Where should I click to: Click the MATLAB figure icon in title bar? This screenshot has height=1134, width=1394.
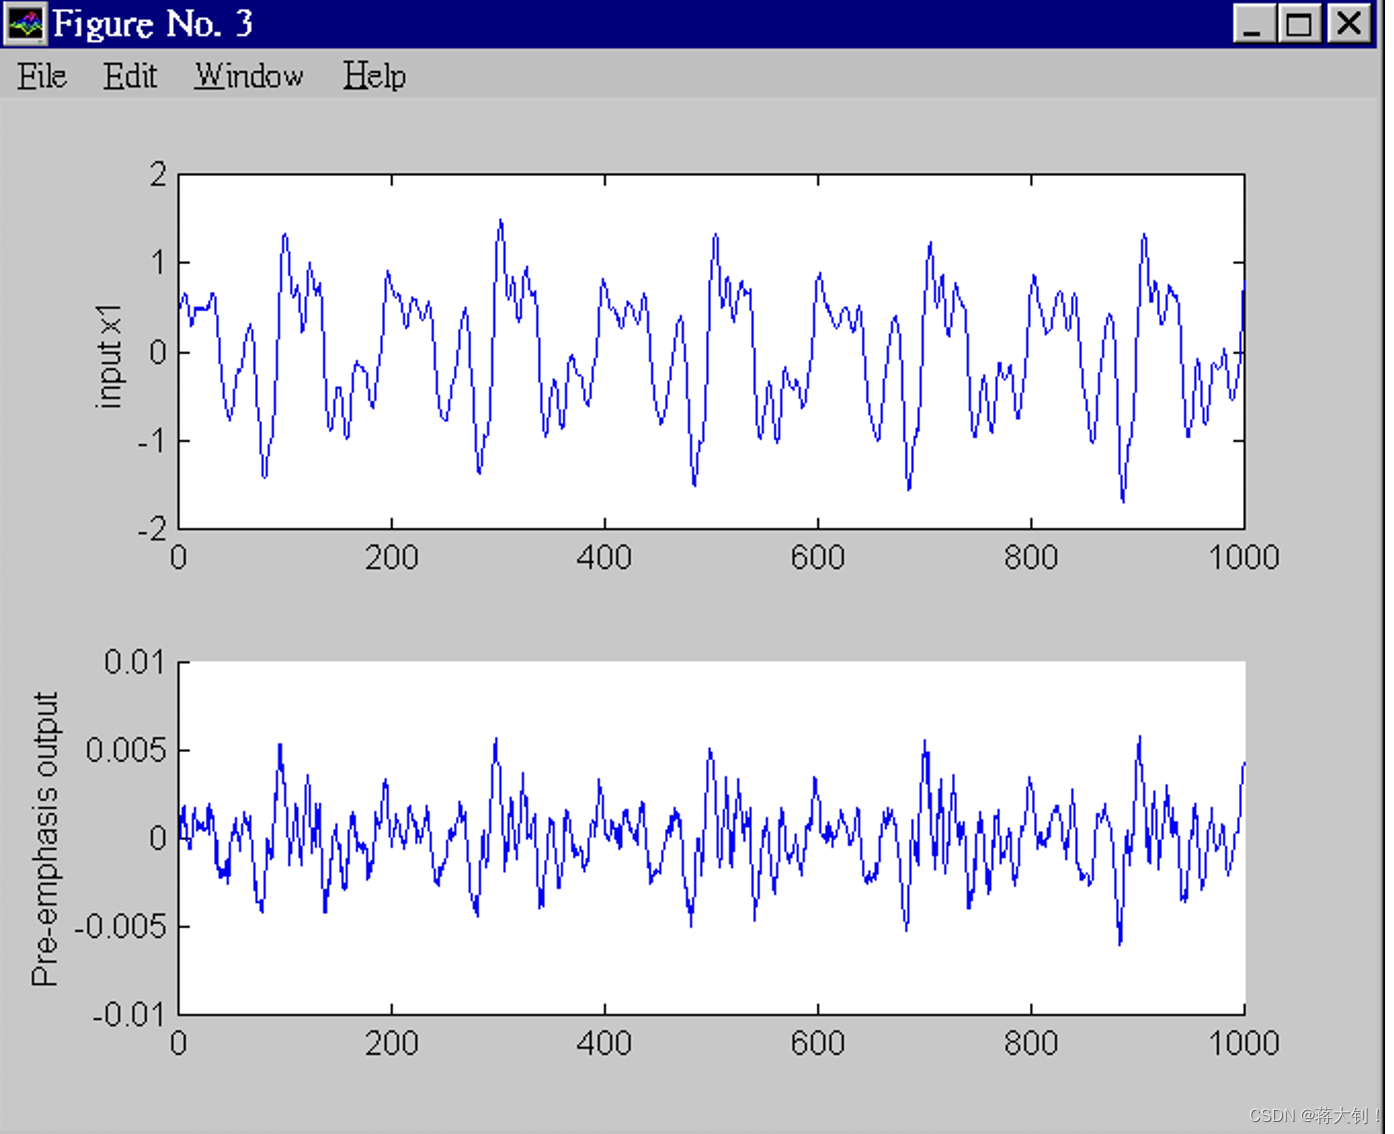pos(25,24)
